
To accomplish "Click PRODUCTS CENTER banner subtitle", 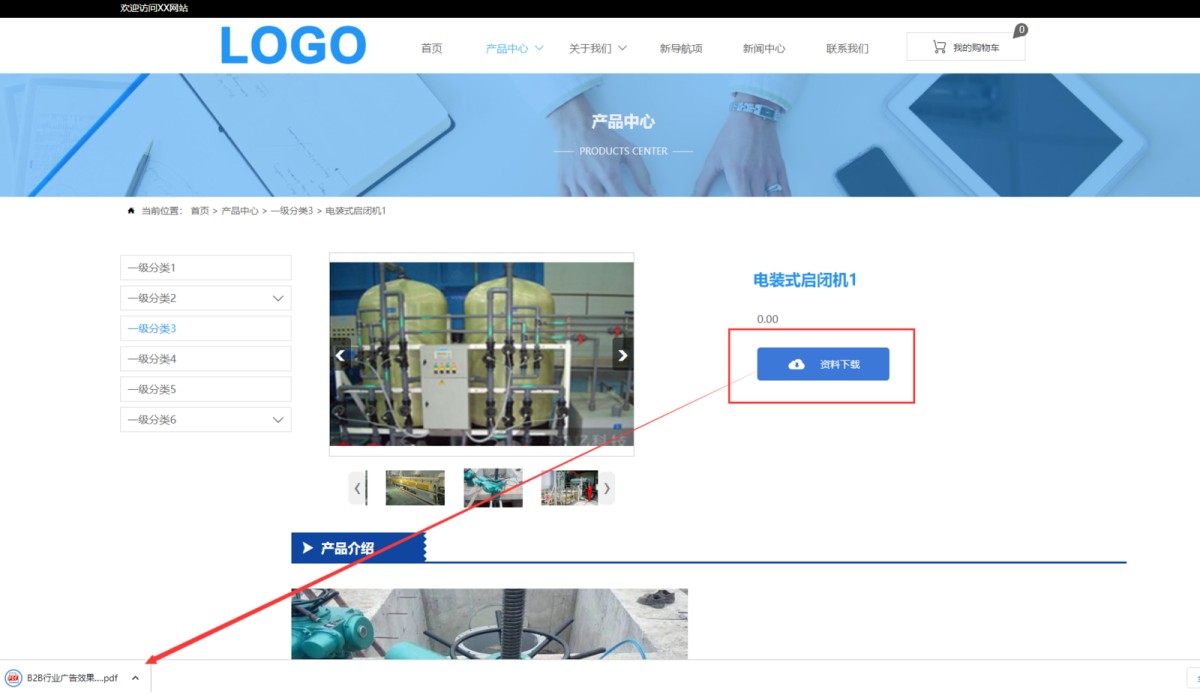I will pyautogui.click(x=623, y=152).
